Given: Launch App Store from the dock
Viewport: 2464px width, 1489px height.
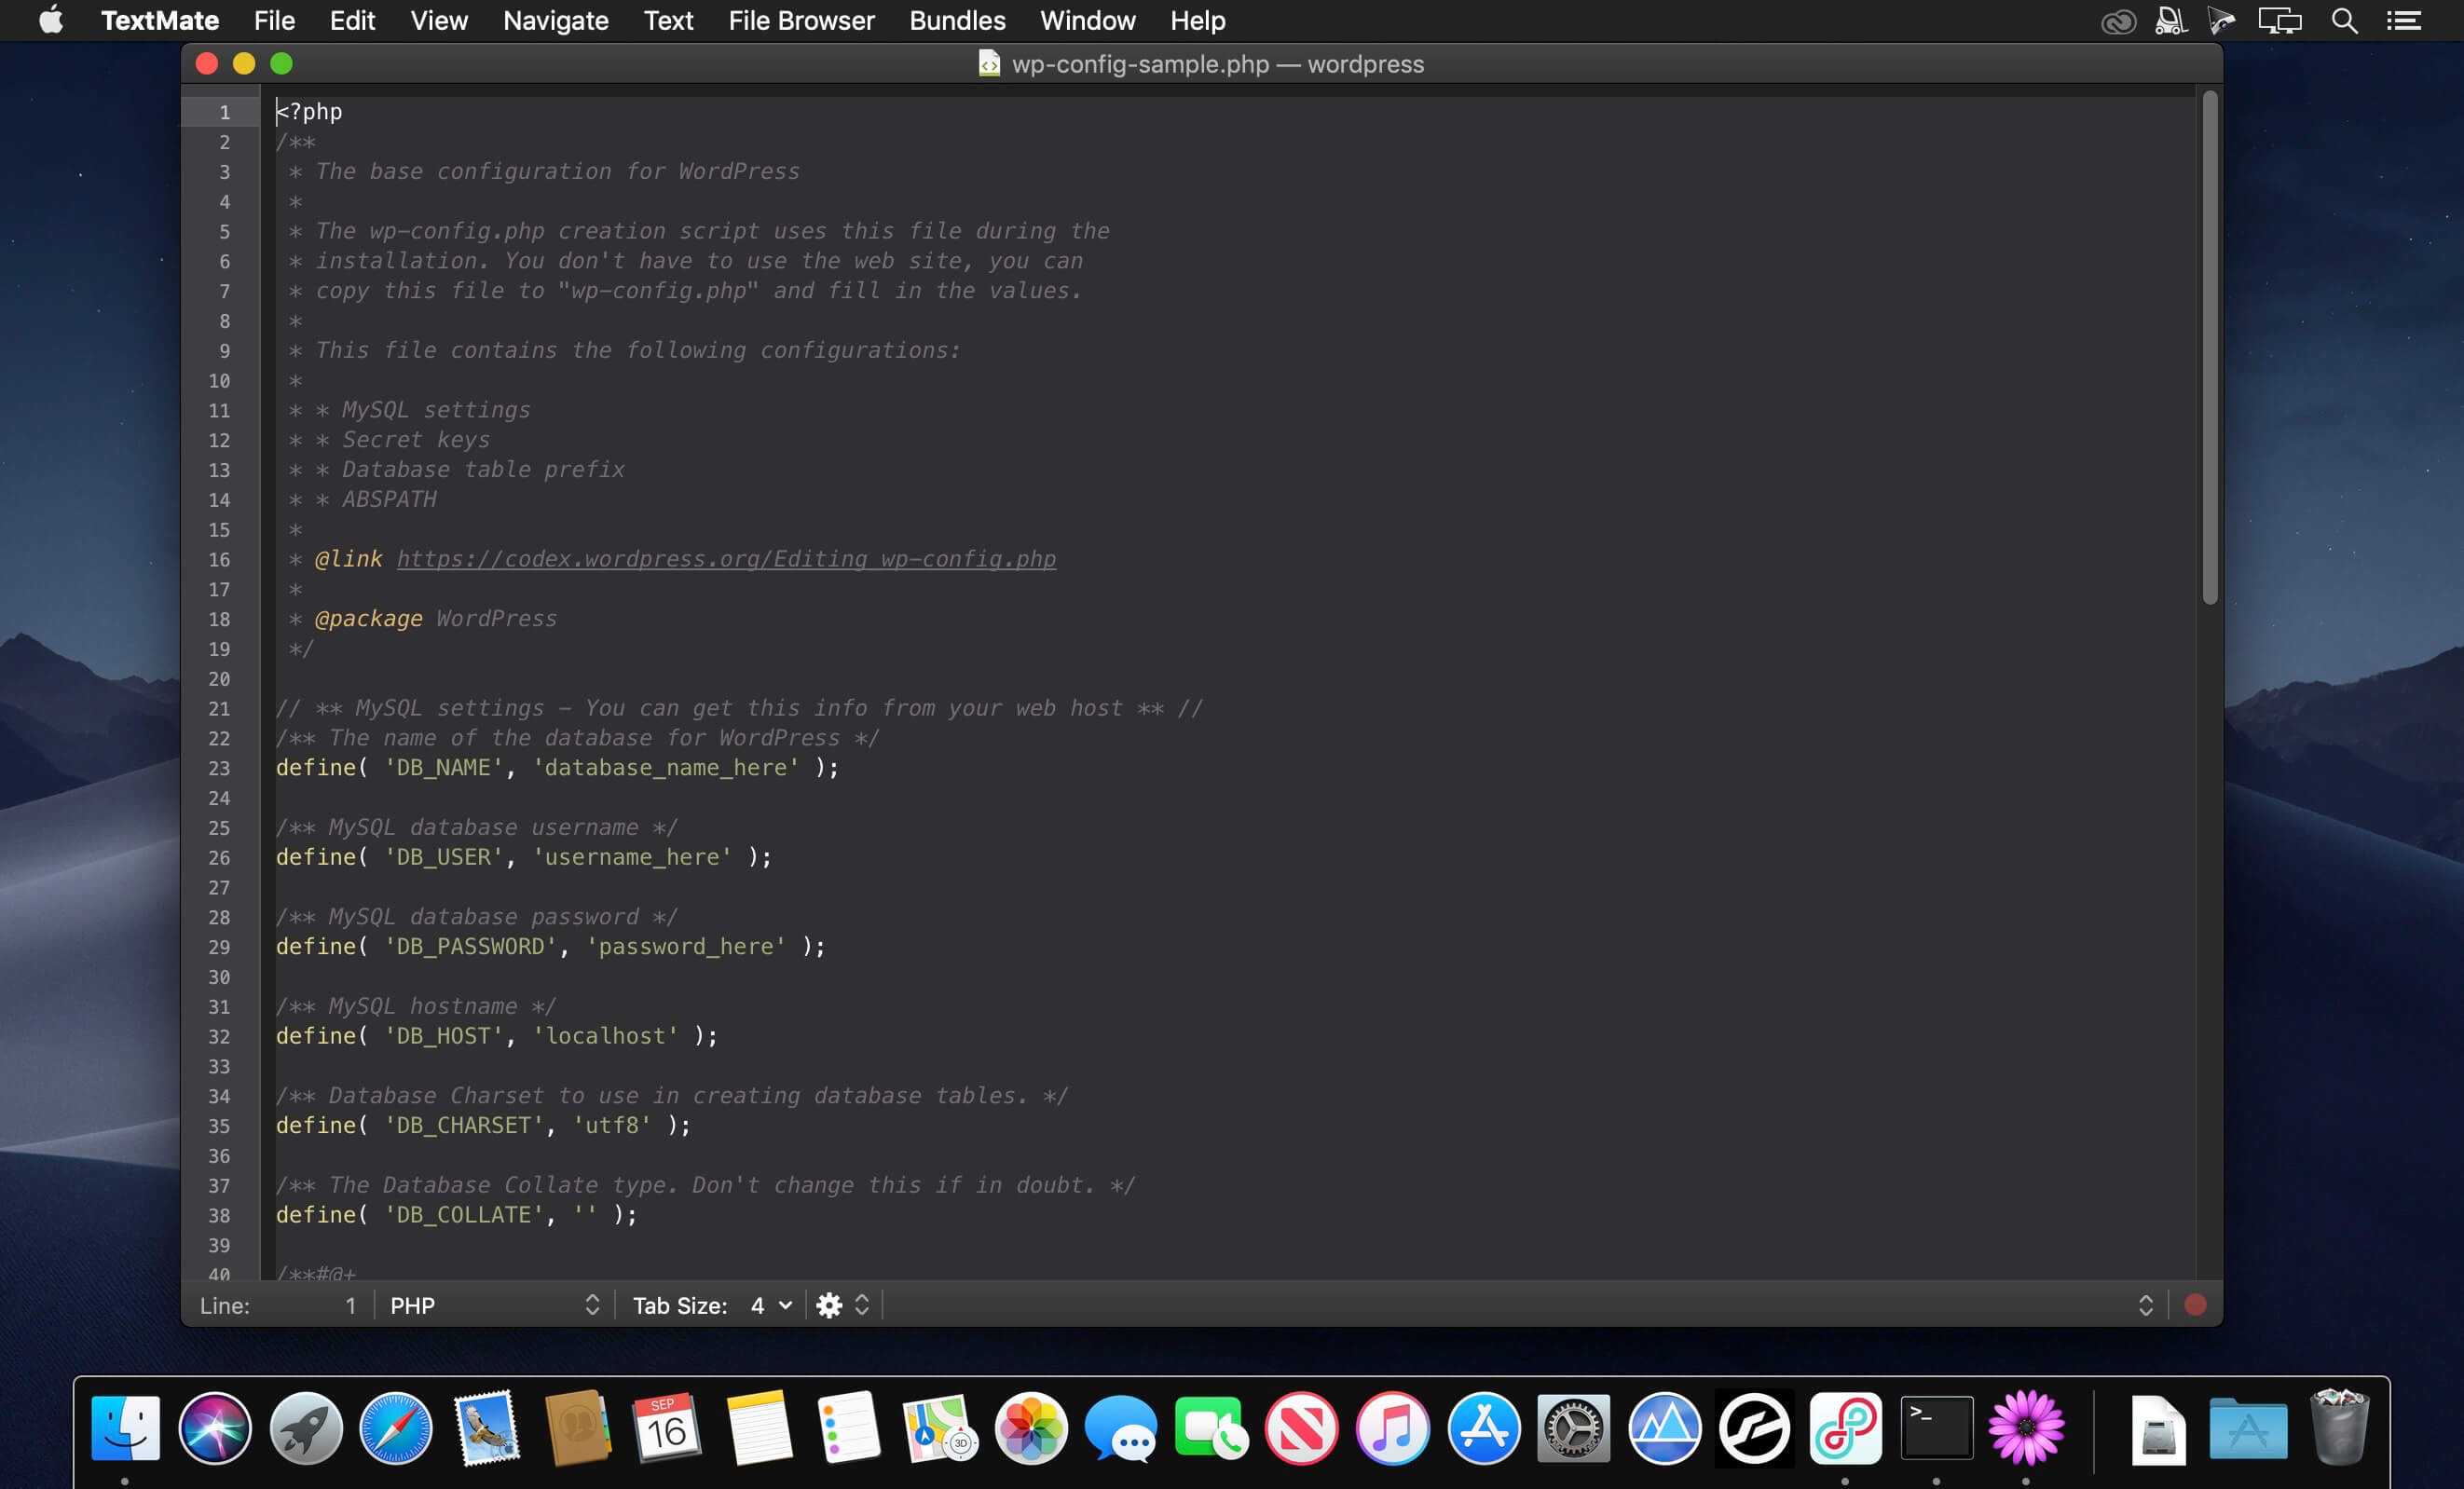Looking at the screenshot, I should click(x=1482, y=1426).
